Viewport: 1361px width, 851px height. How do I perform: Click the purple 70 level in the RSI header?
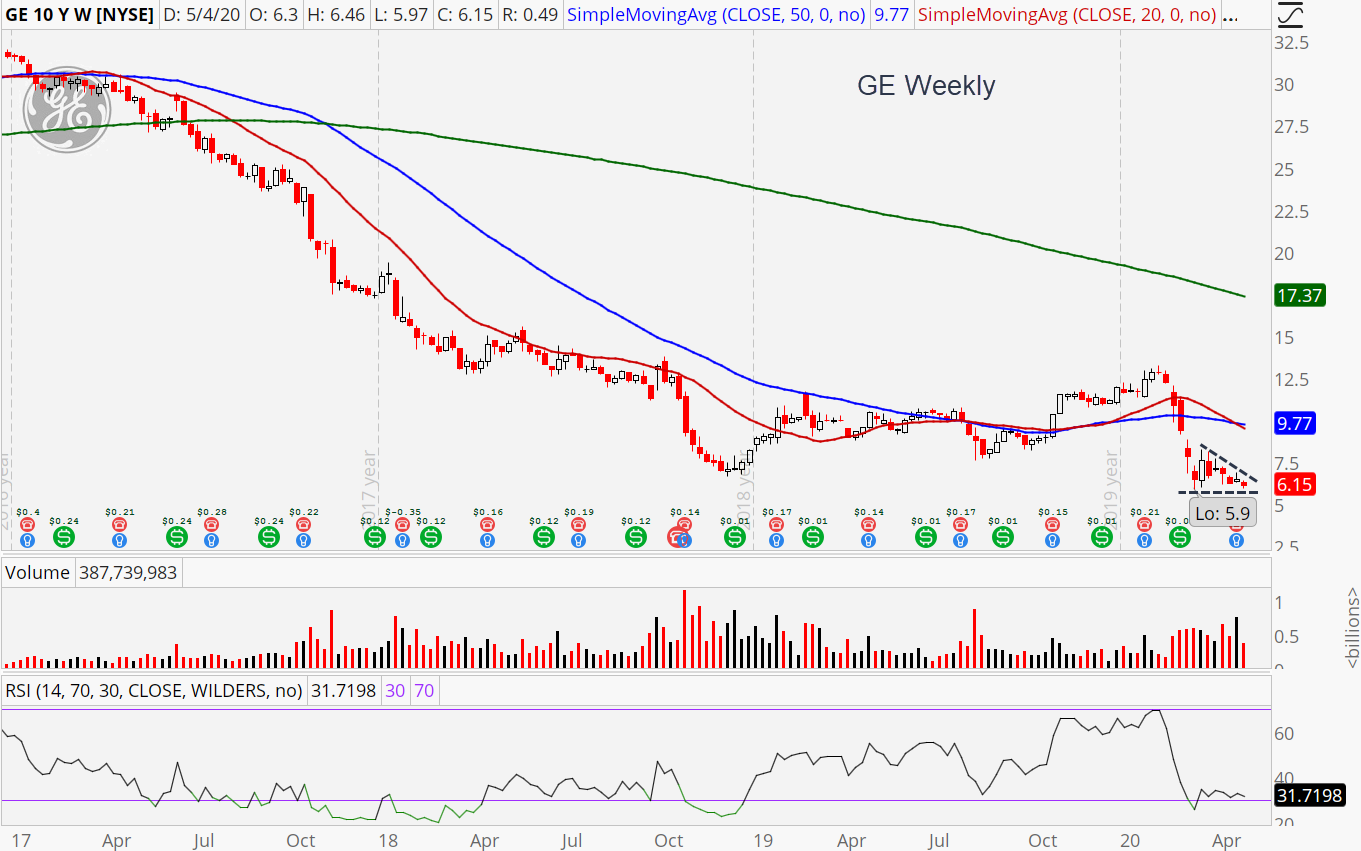[x=424, y=690]
